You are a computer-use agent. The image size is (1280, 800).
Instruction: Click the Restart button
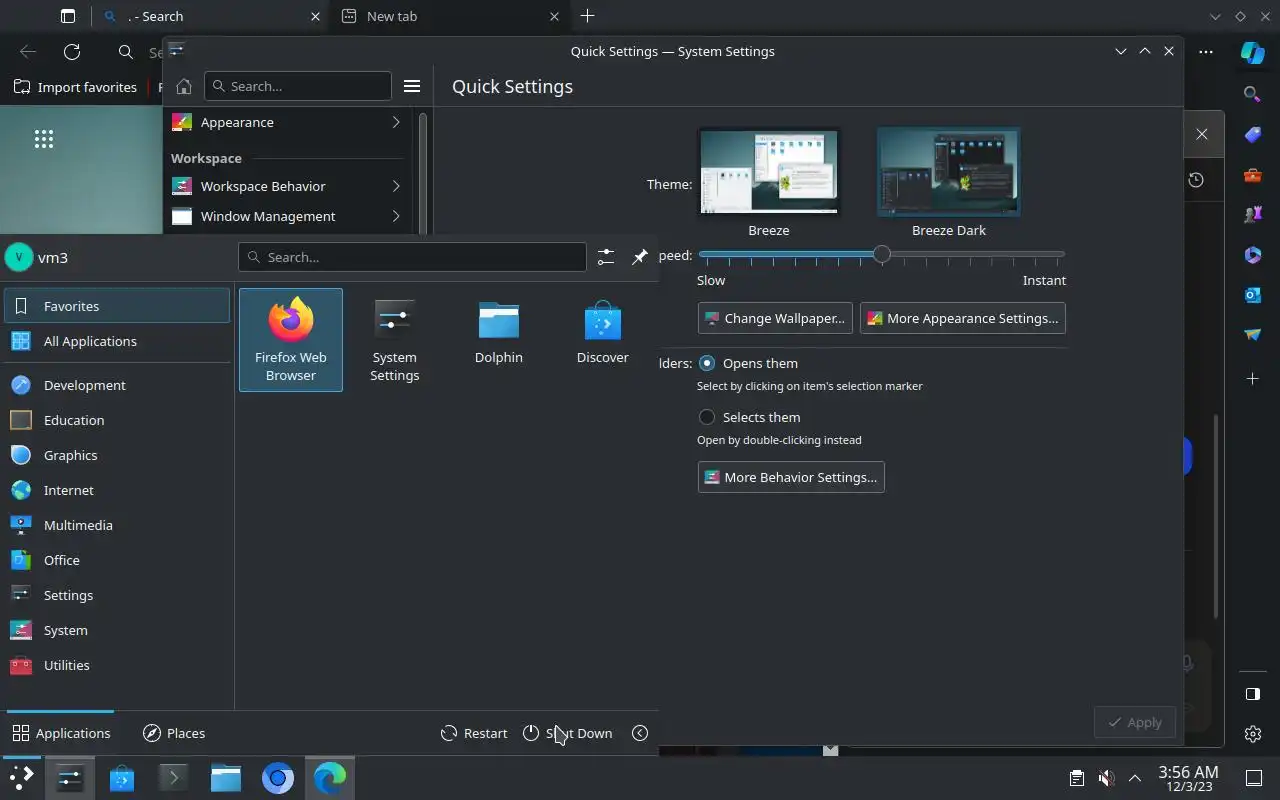(x=474, y=733)
